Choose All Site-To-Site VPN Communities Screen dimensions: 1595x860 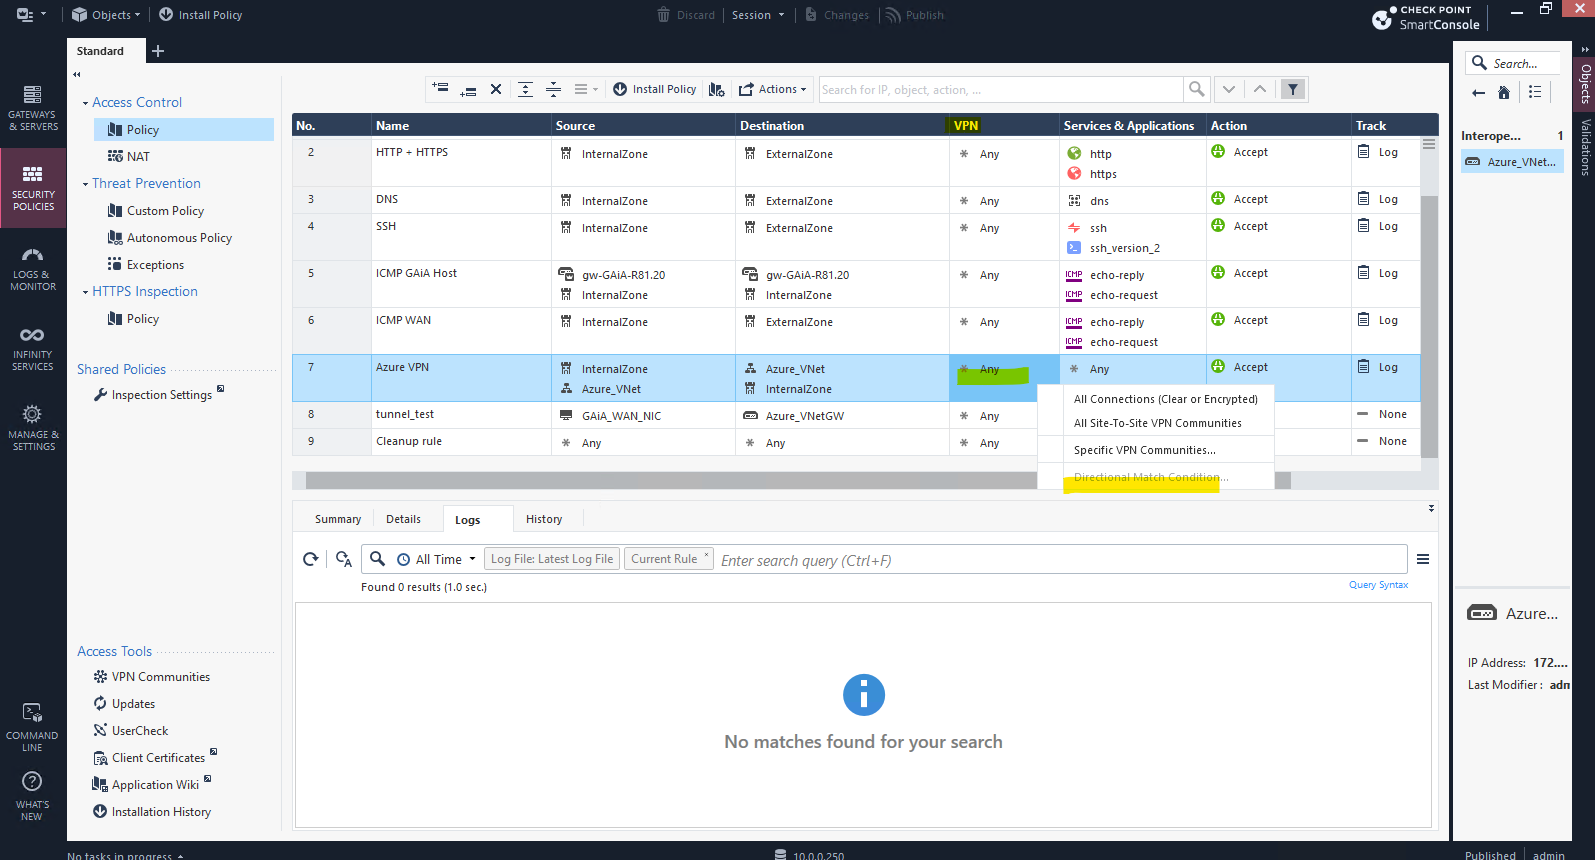click(x=1158, y=423)
